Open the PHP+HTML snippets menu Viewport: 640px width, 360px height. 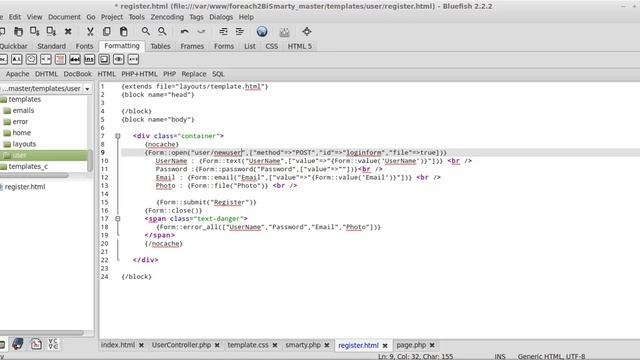pos(139,74)
